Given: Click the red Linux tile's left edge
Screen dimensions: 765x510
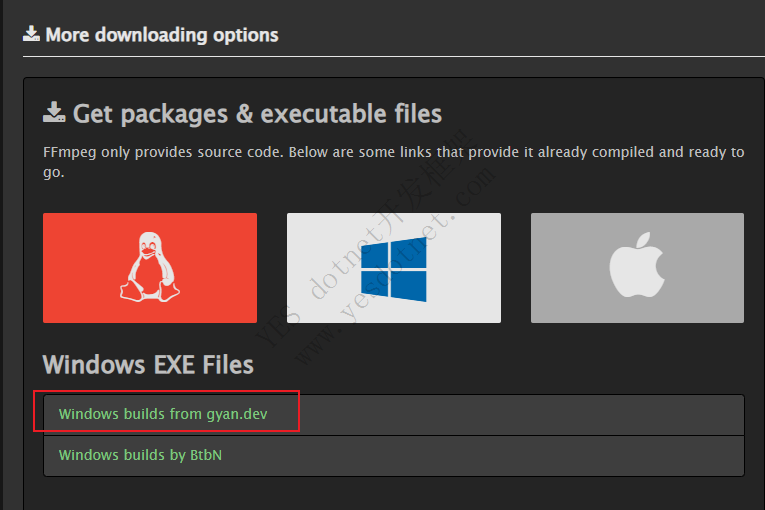Looking at the screenshot, I should [48, 267].
